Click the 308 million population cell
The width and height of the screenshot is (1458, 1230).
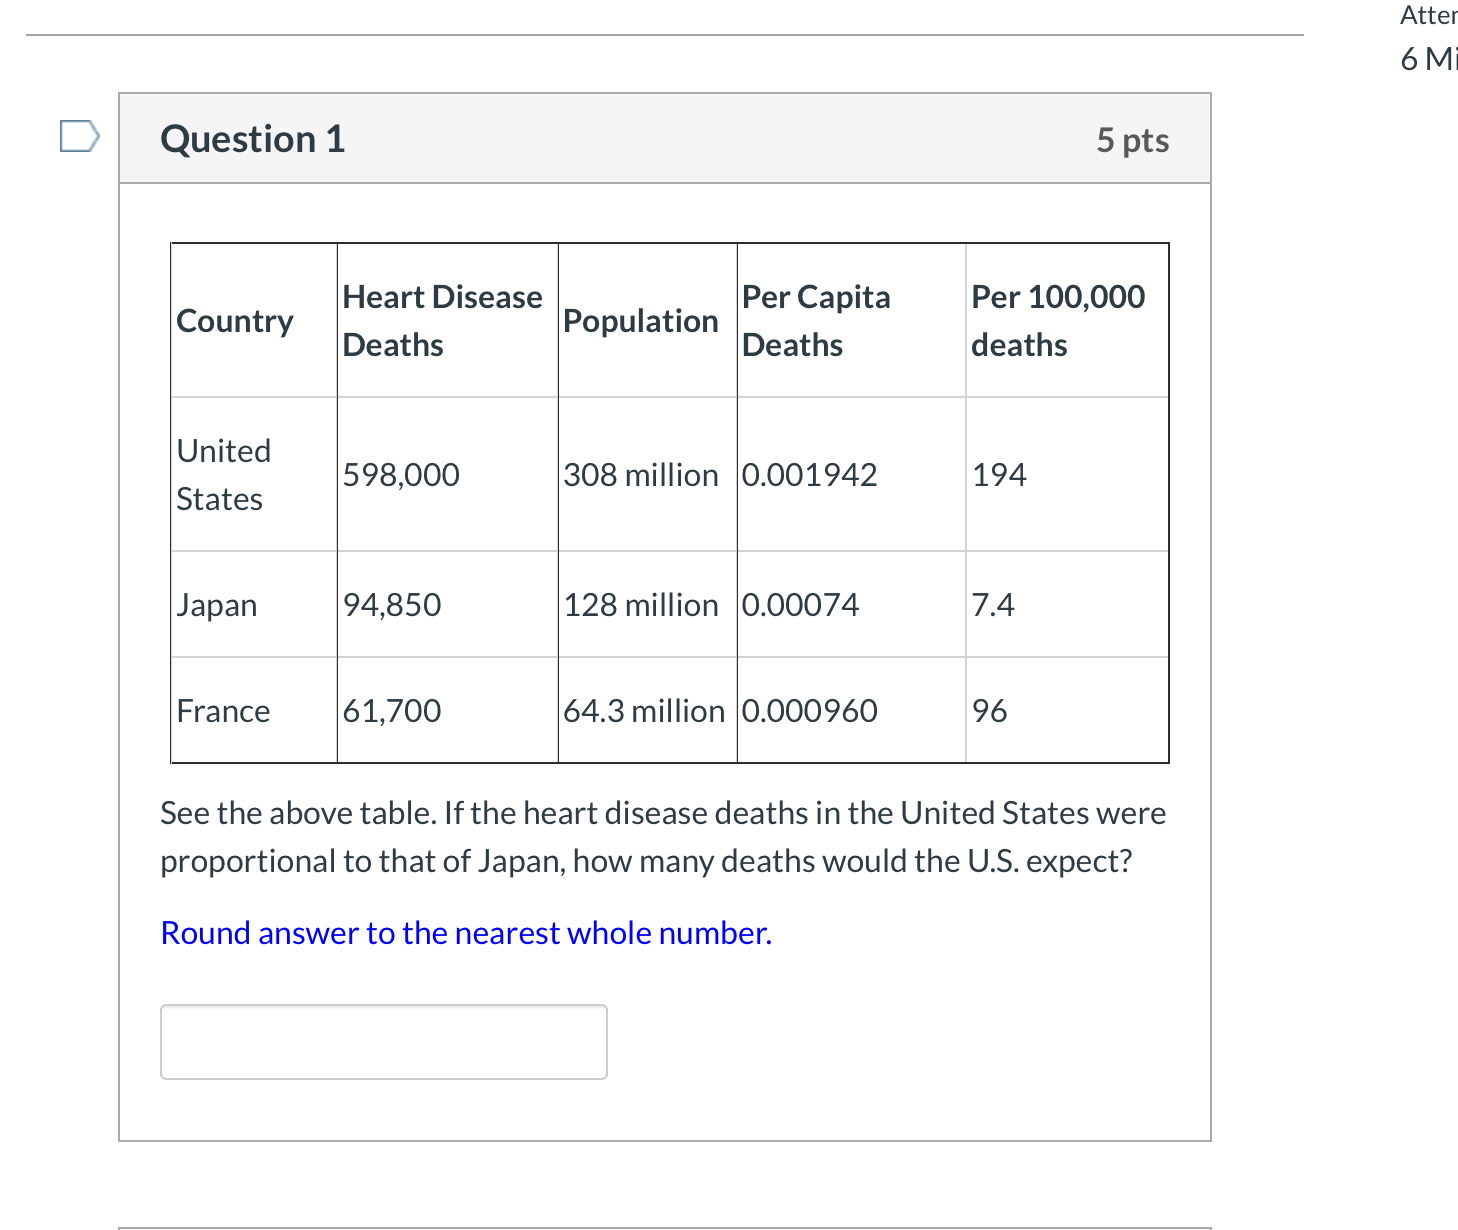tap(641, 475)
